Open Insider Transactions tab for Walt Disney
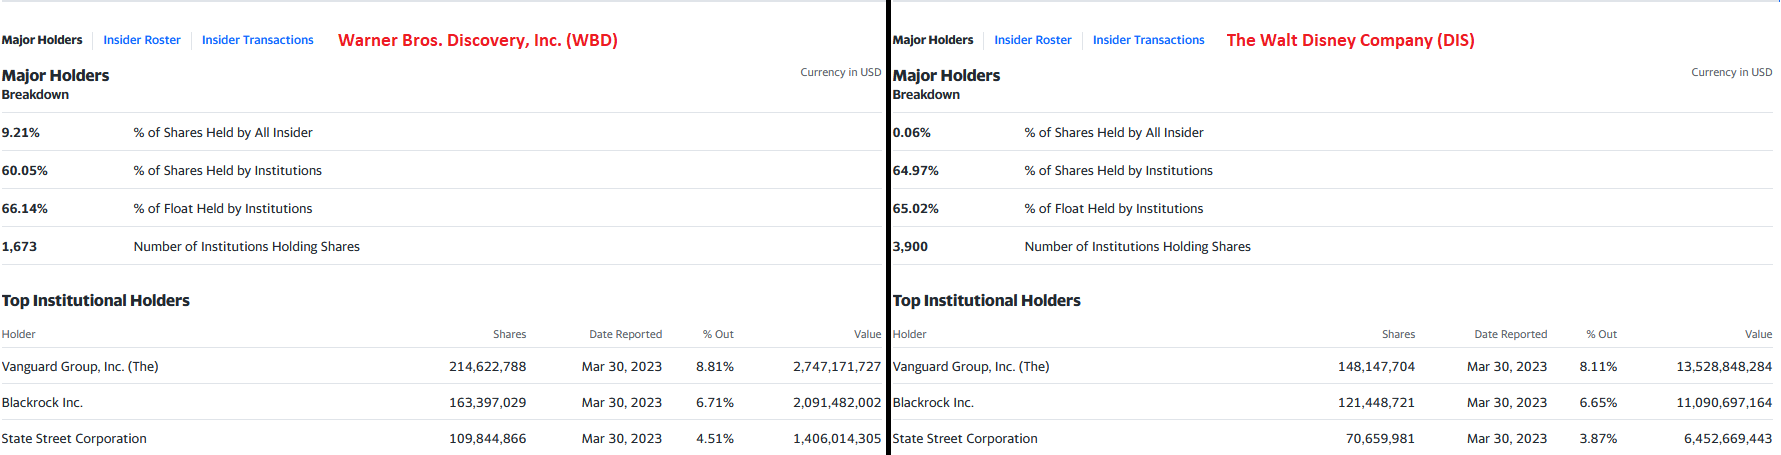 (x=1148, y=40)
